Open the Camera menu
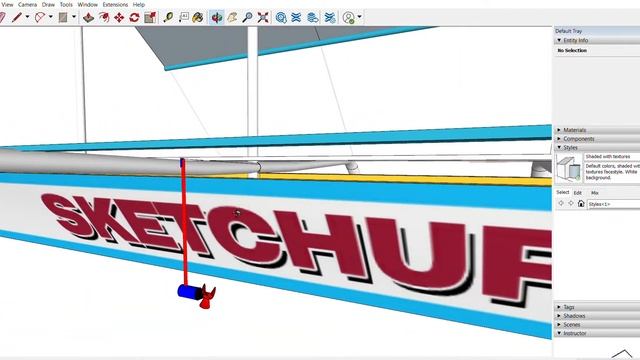 (27, 4)
